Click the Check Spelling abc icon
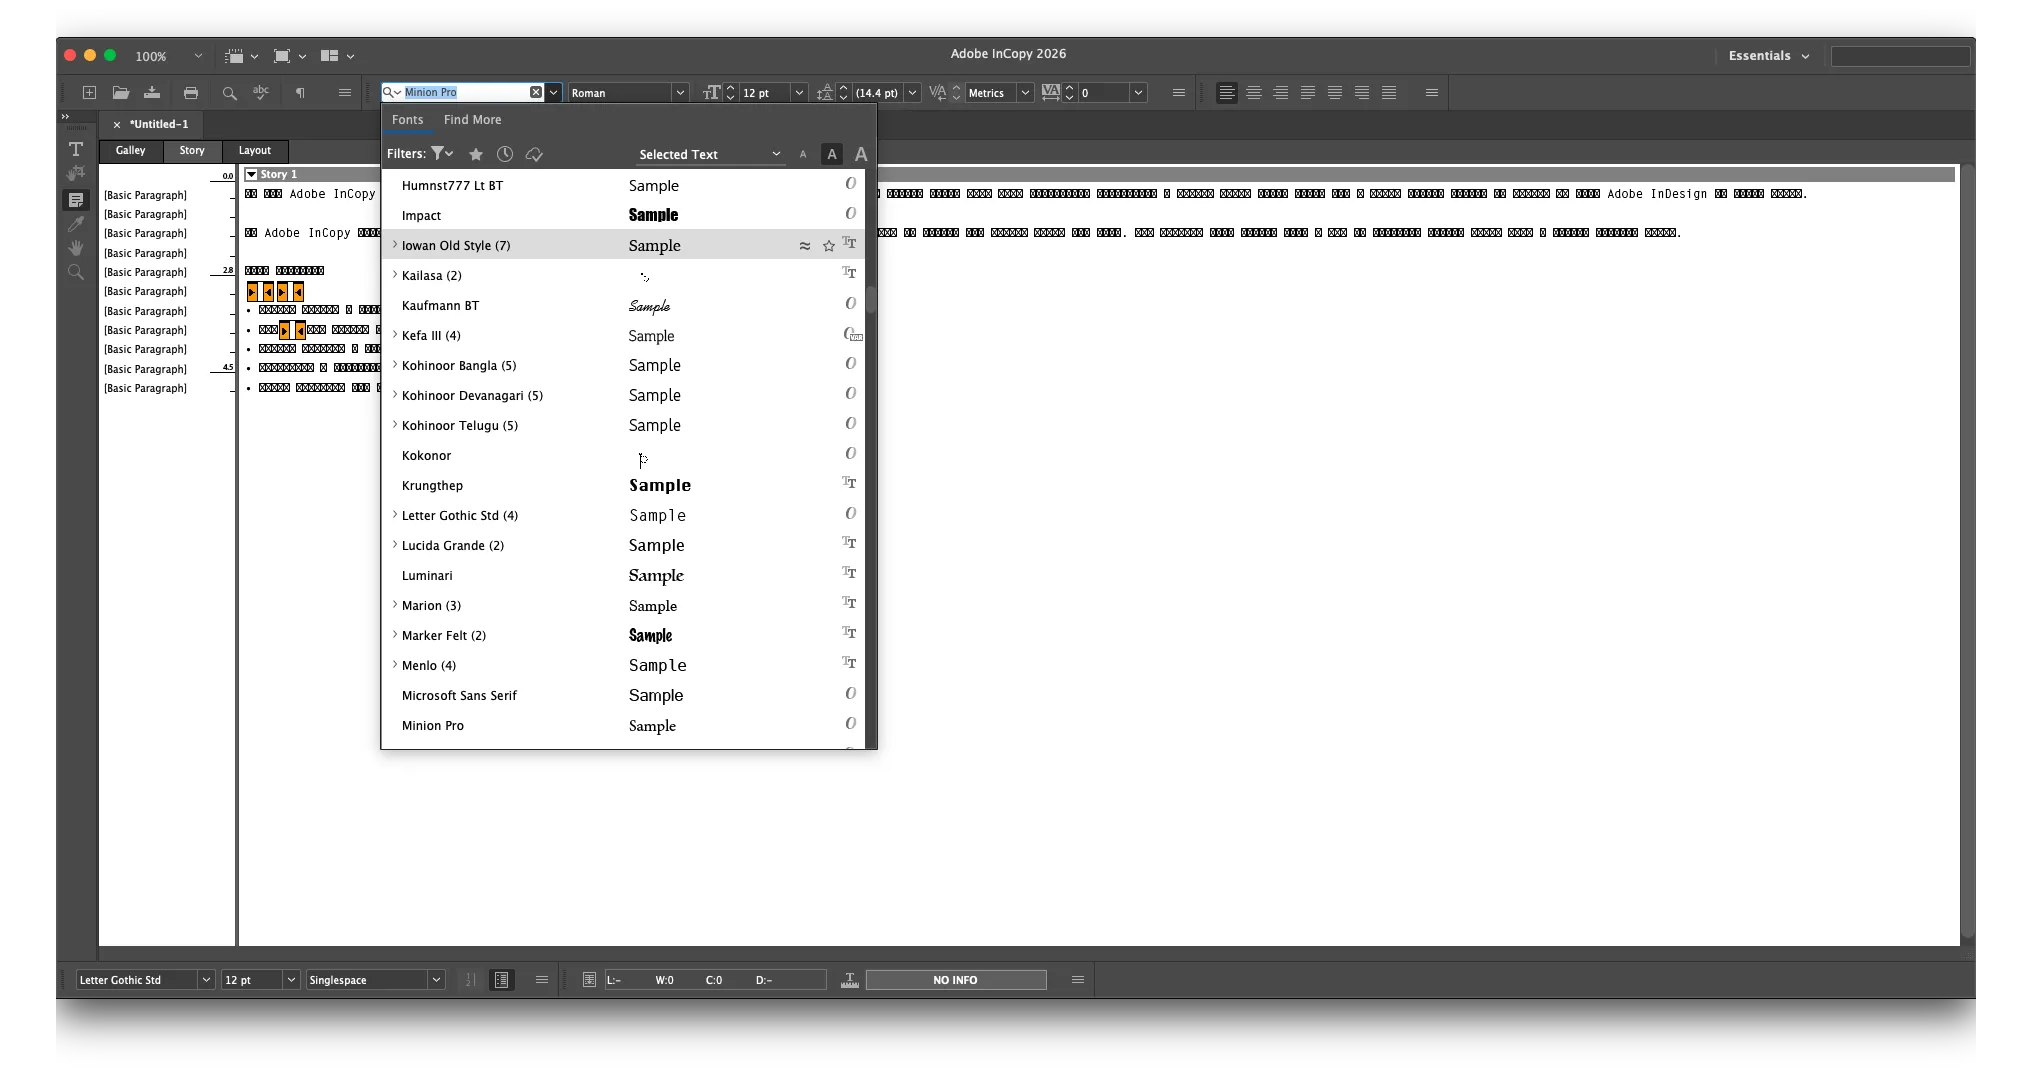 point(261,92)
